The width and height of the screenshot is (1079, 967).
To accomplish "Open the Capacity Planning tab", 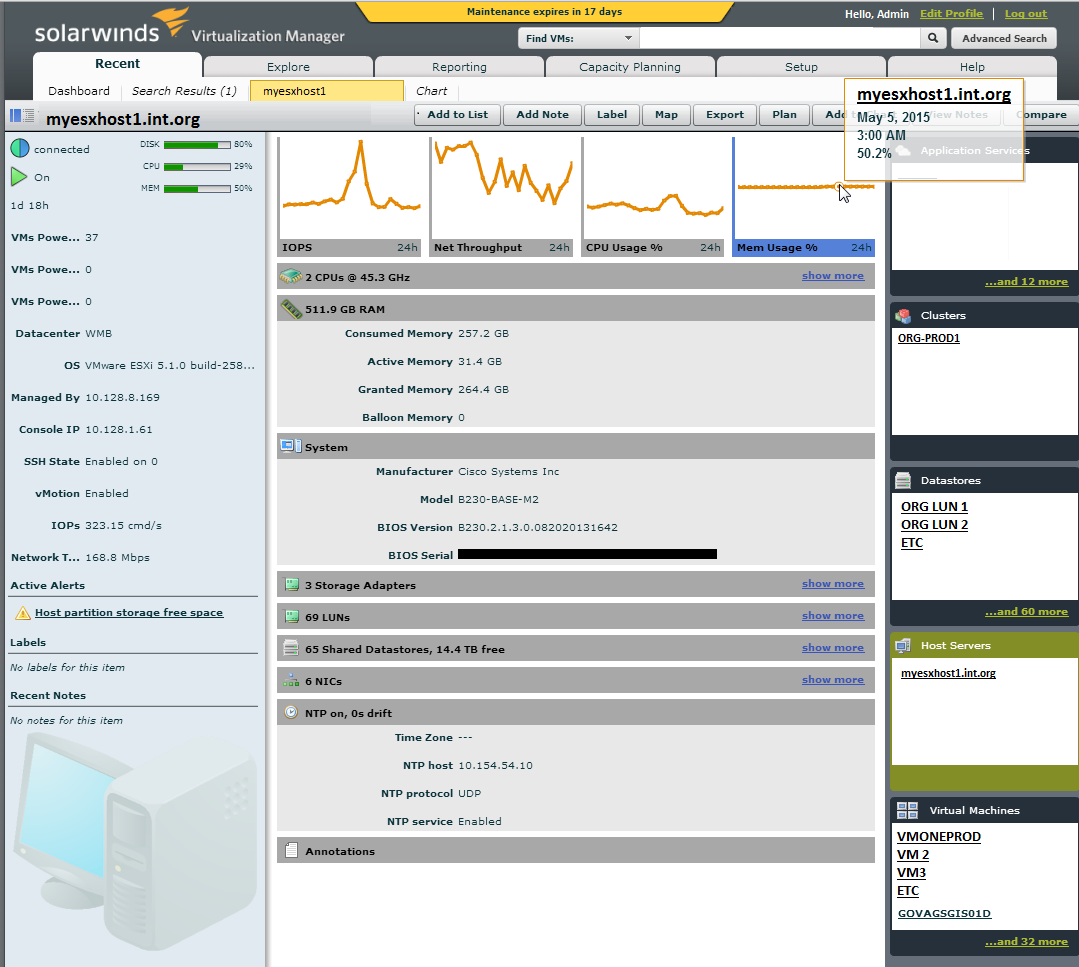I will pyautogui.click(x=630, y=67).
